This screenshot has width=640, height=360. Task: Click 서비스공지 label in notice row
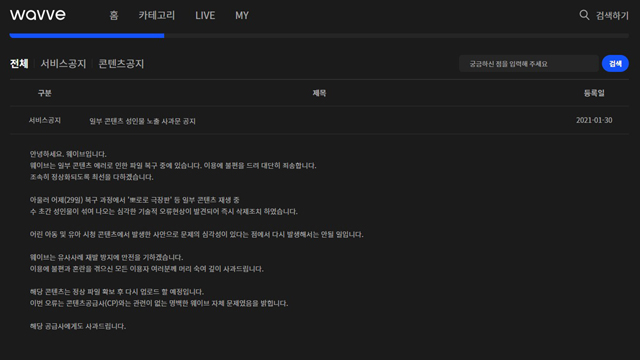click(44, 120)
